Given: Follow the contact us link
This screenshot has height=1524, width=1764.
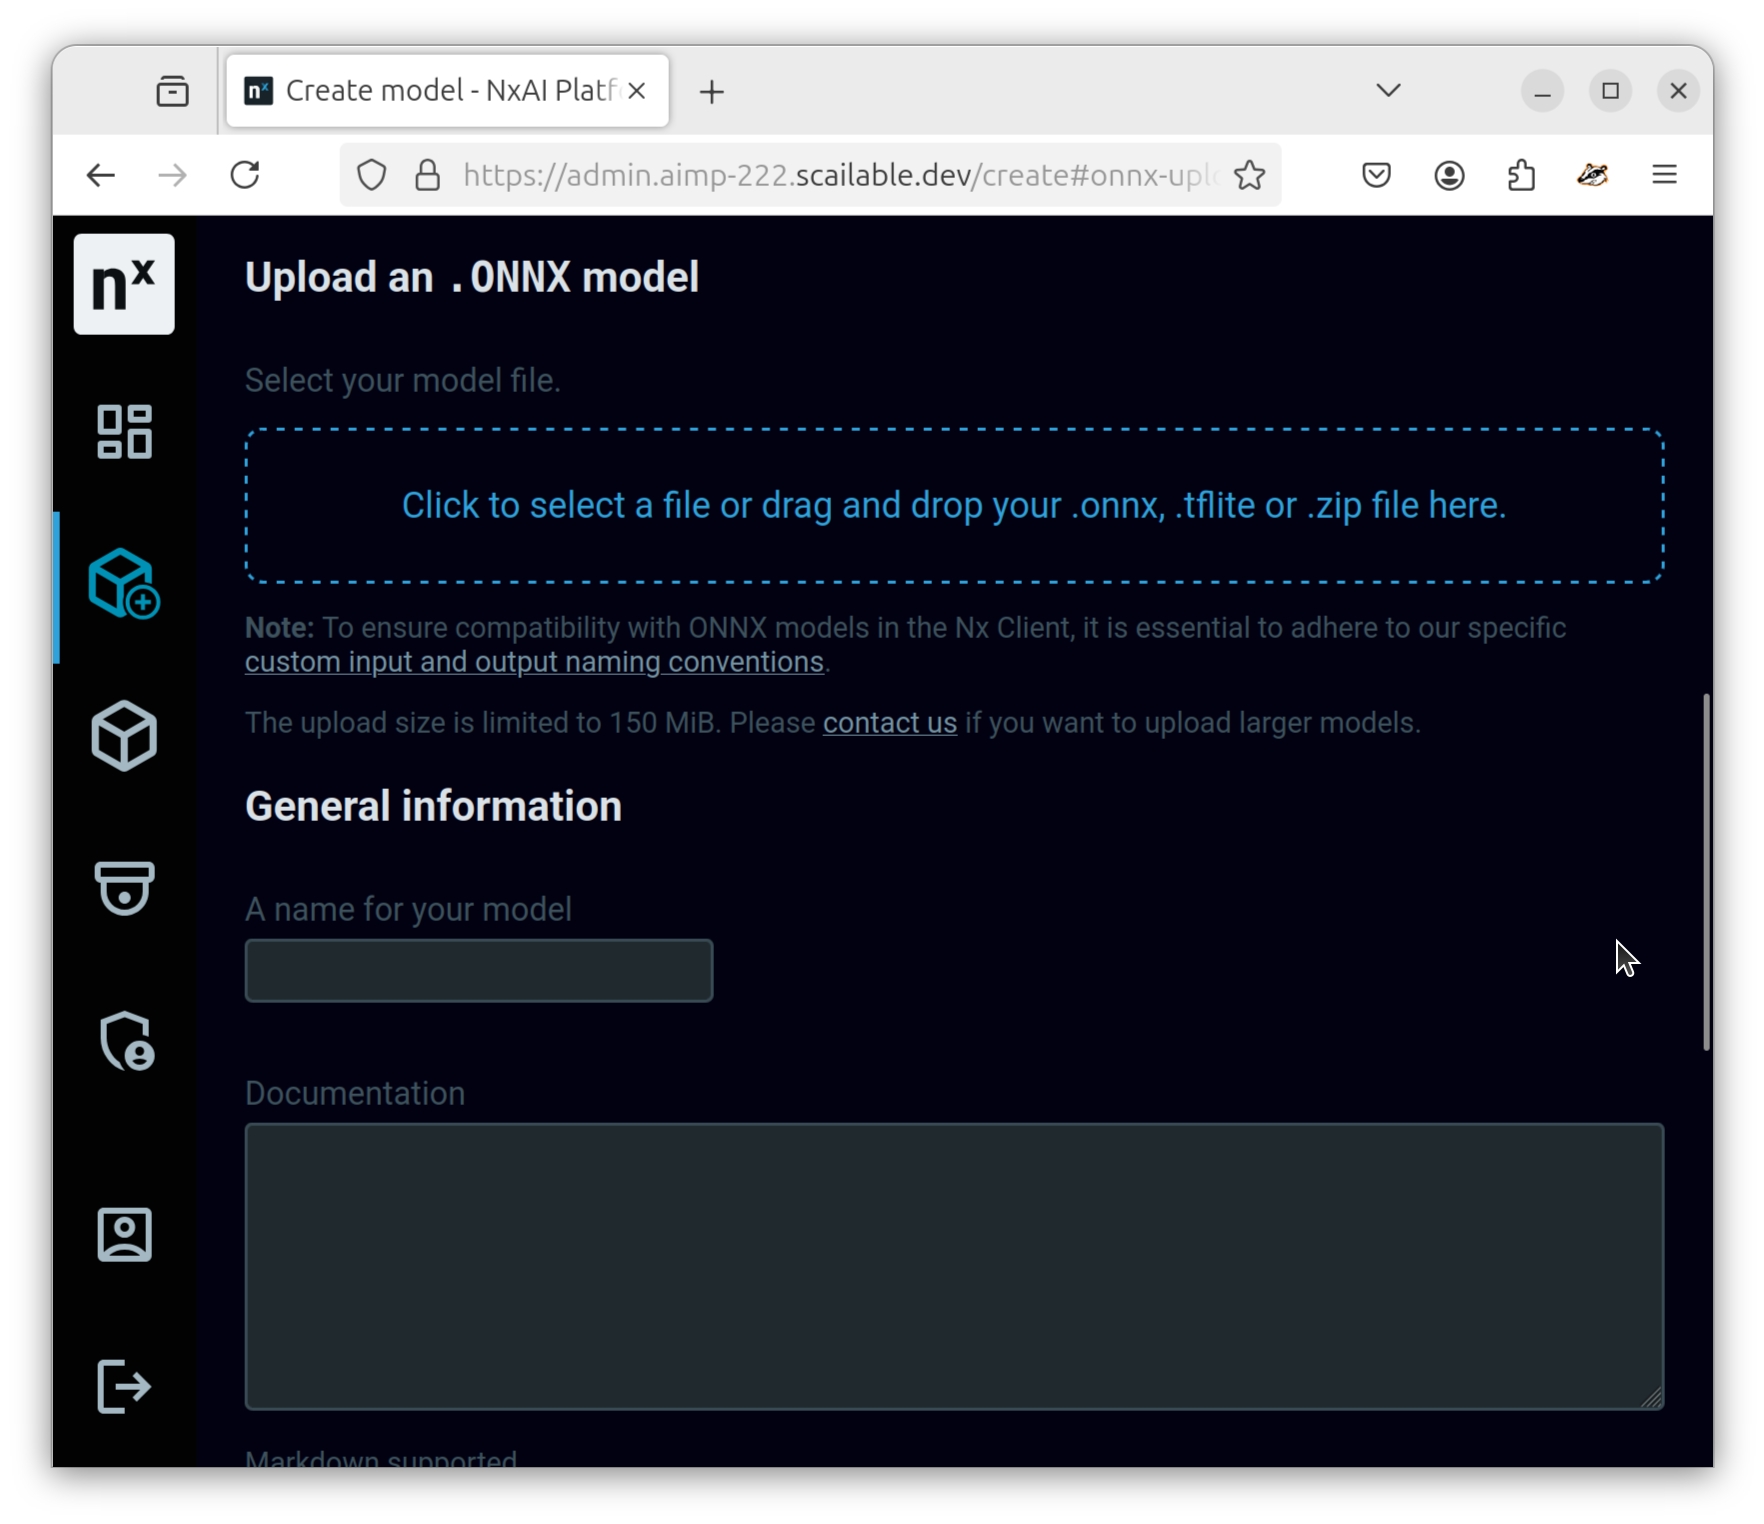Looking at the screenshot, I should [x=889, y=723].
